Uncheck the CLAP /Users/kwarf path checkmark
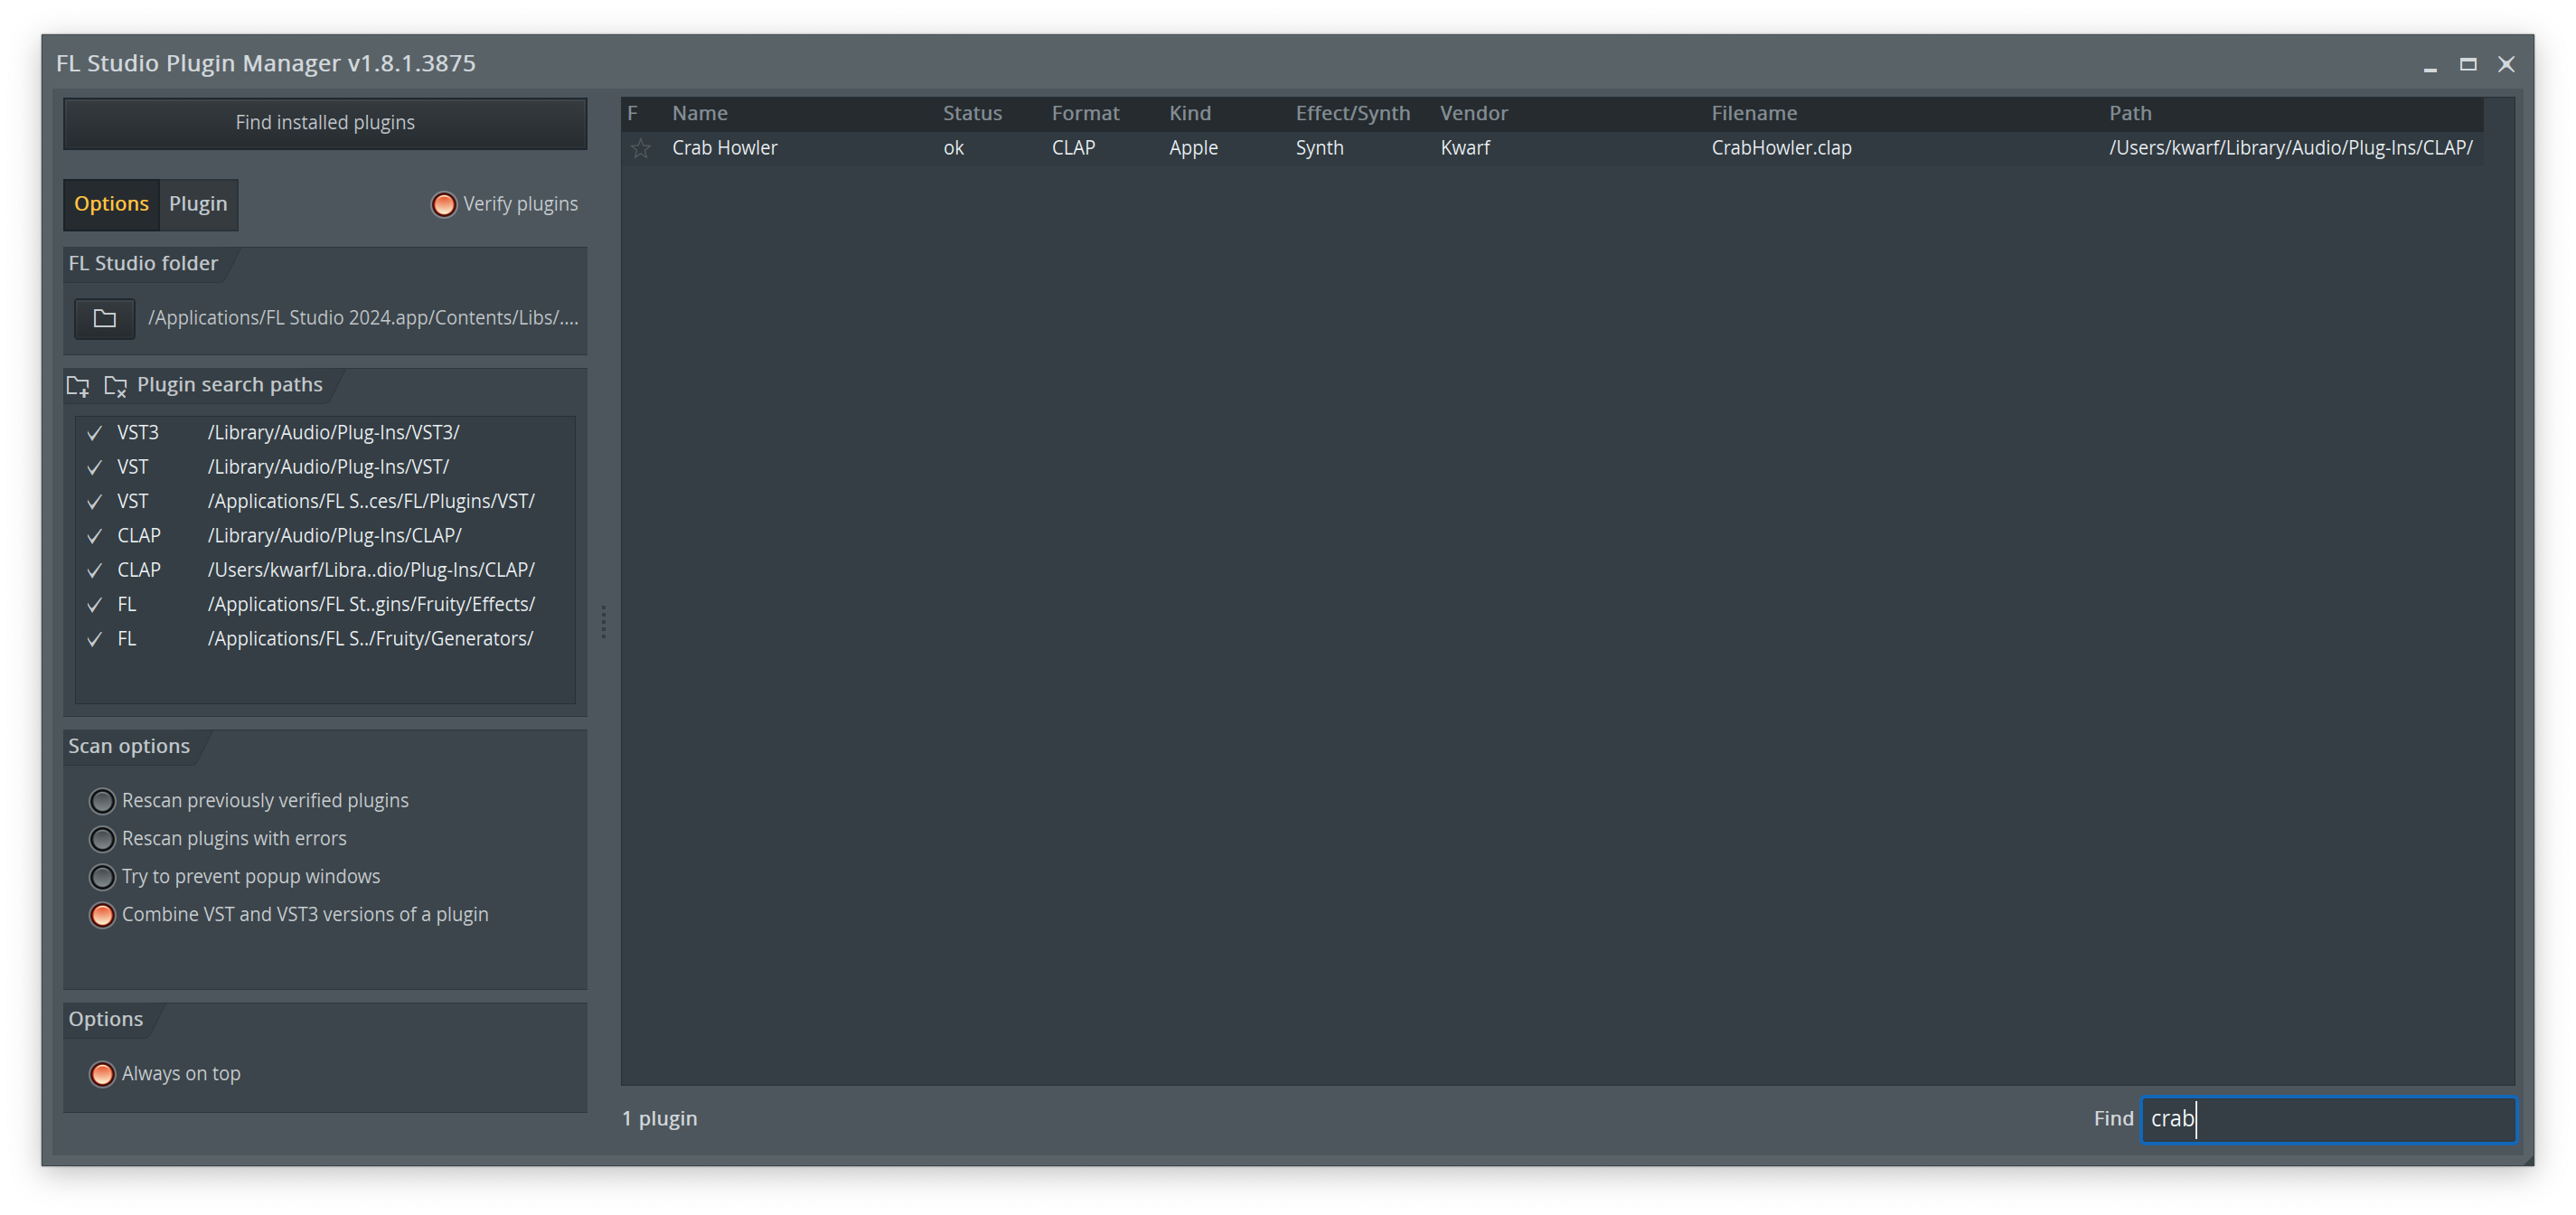 click(94, 570)
